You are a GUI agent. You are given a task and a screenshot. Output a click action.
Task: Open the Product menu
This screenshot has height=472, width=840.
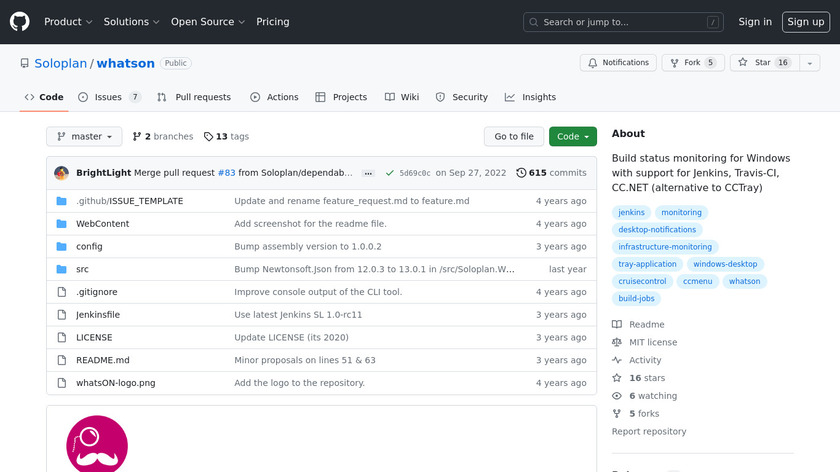tap(68, 21)
